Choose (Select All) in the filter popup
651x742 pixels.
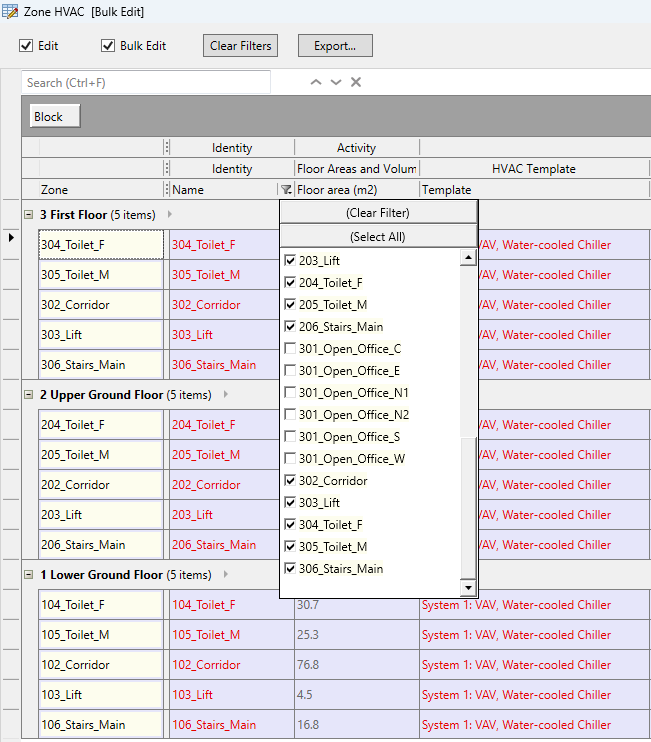point(377,237)
